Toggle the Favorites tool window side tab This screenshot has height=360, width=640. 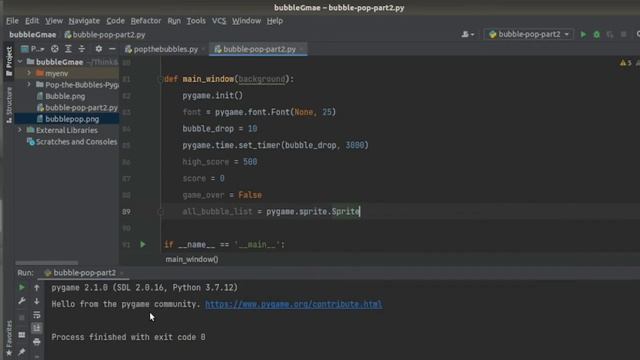pos(9,338)
